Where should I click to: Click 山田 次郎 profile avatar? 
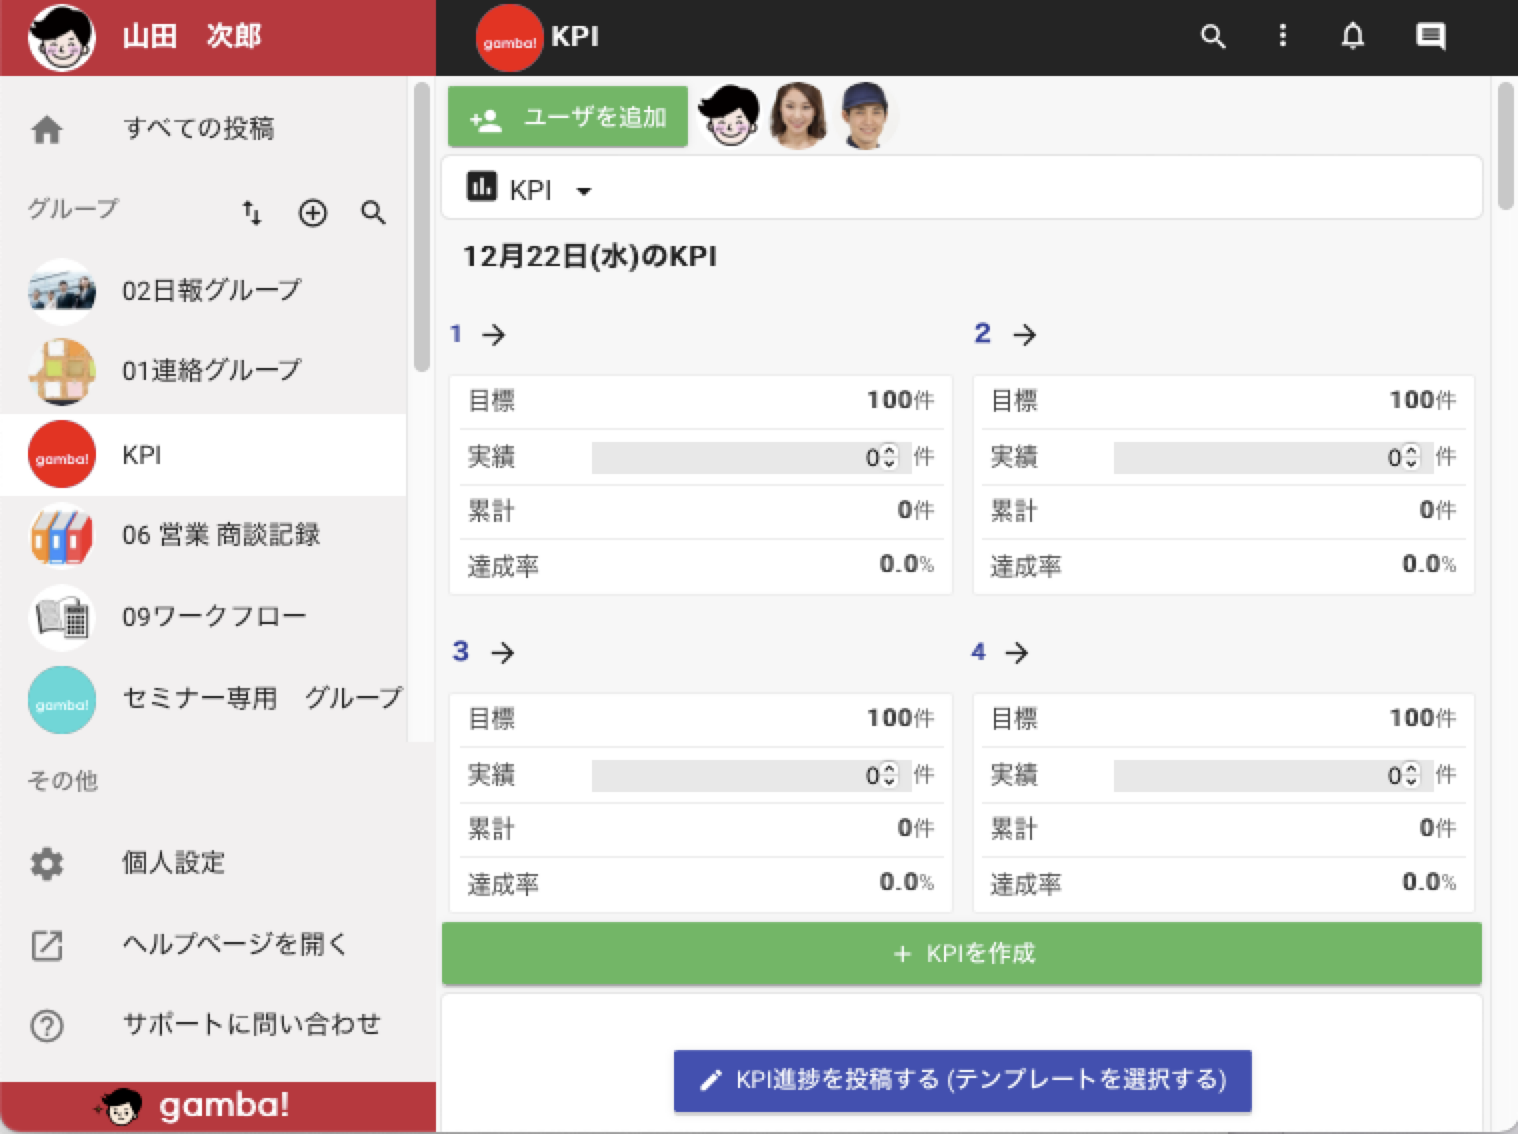[62, 37]
